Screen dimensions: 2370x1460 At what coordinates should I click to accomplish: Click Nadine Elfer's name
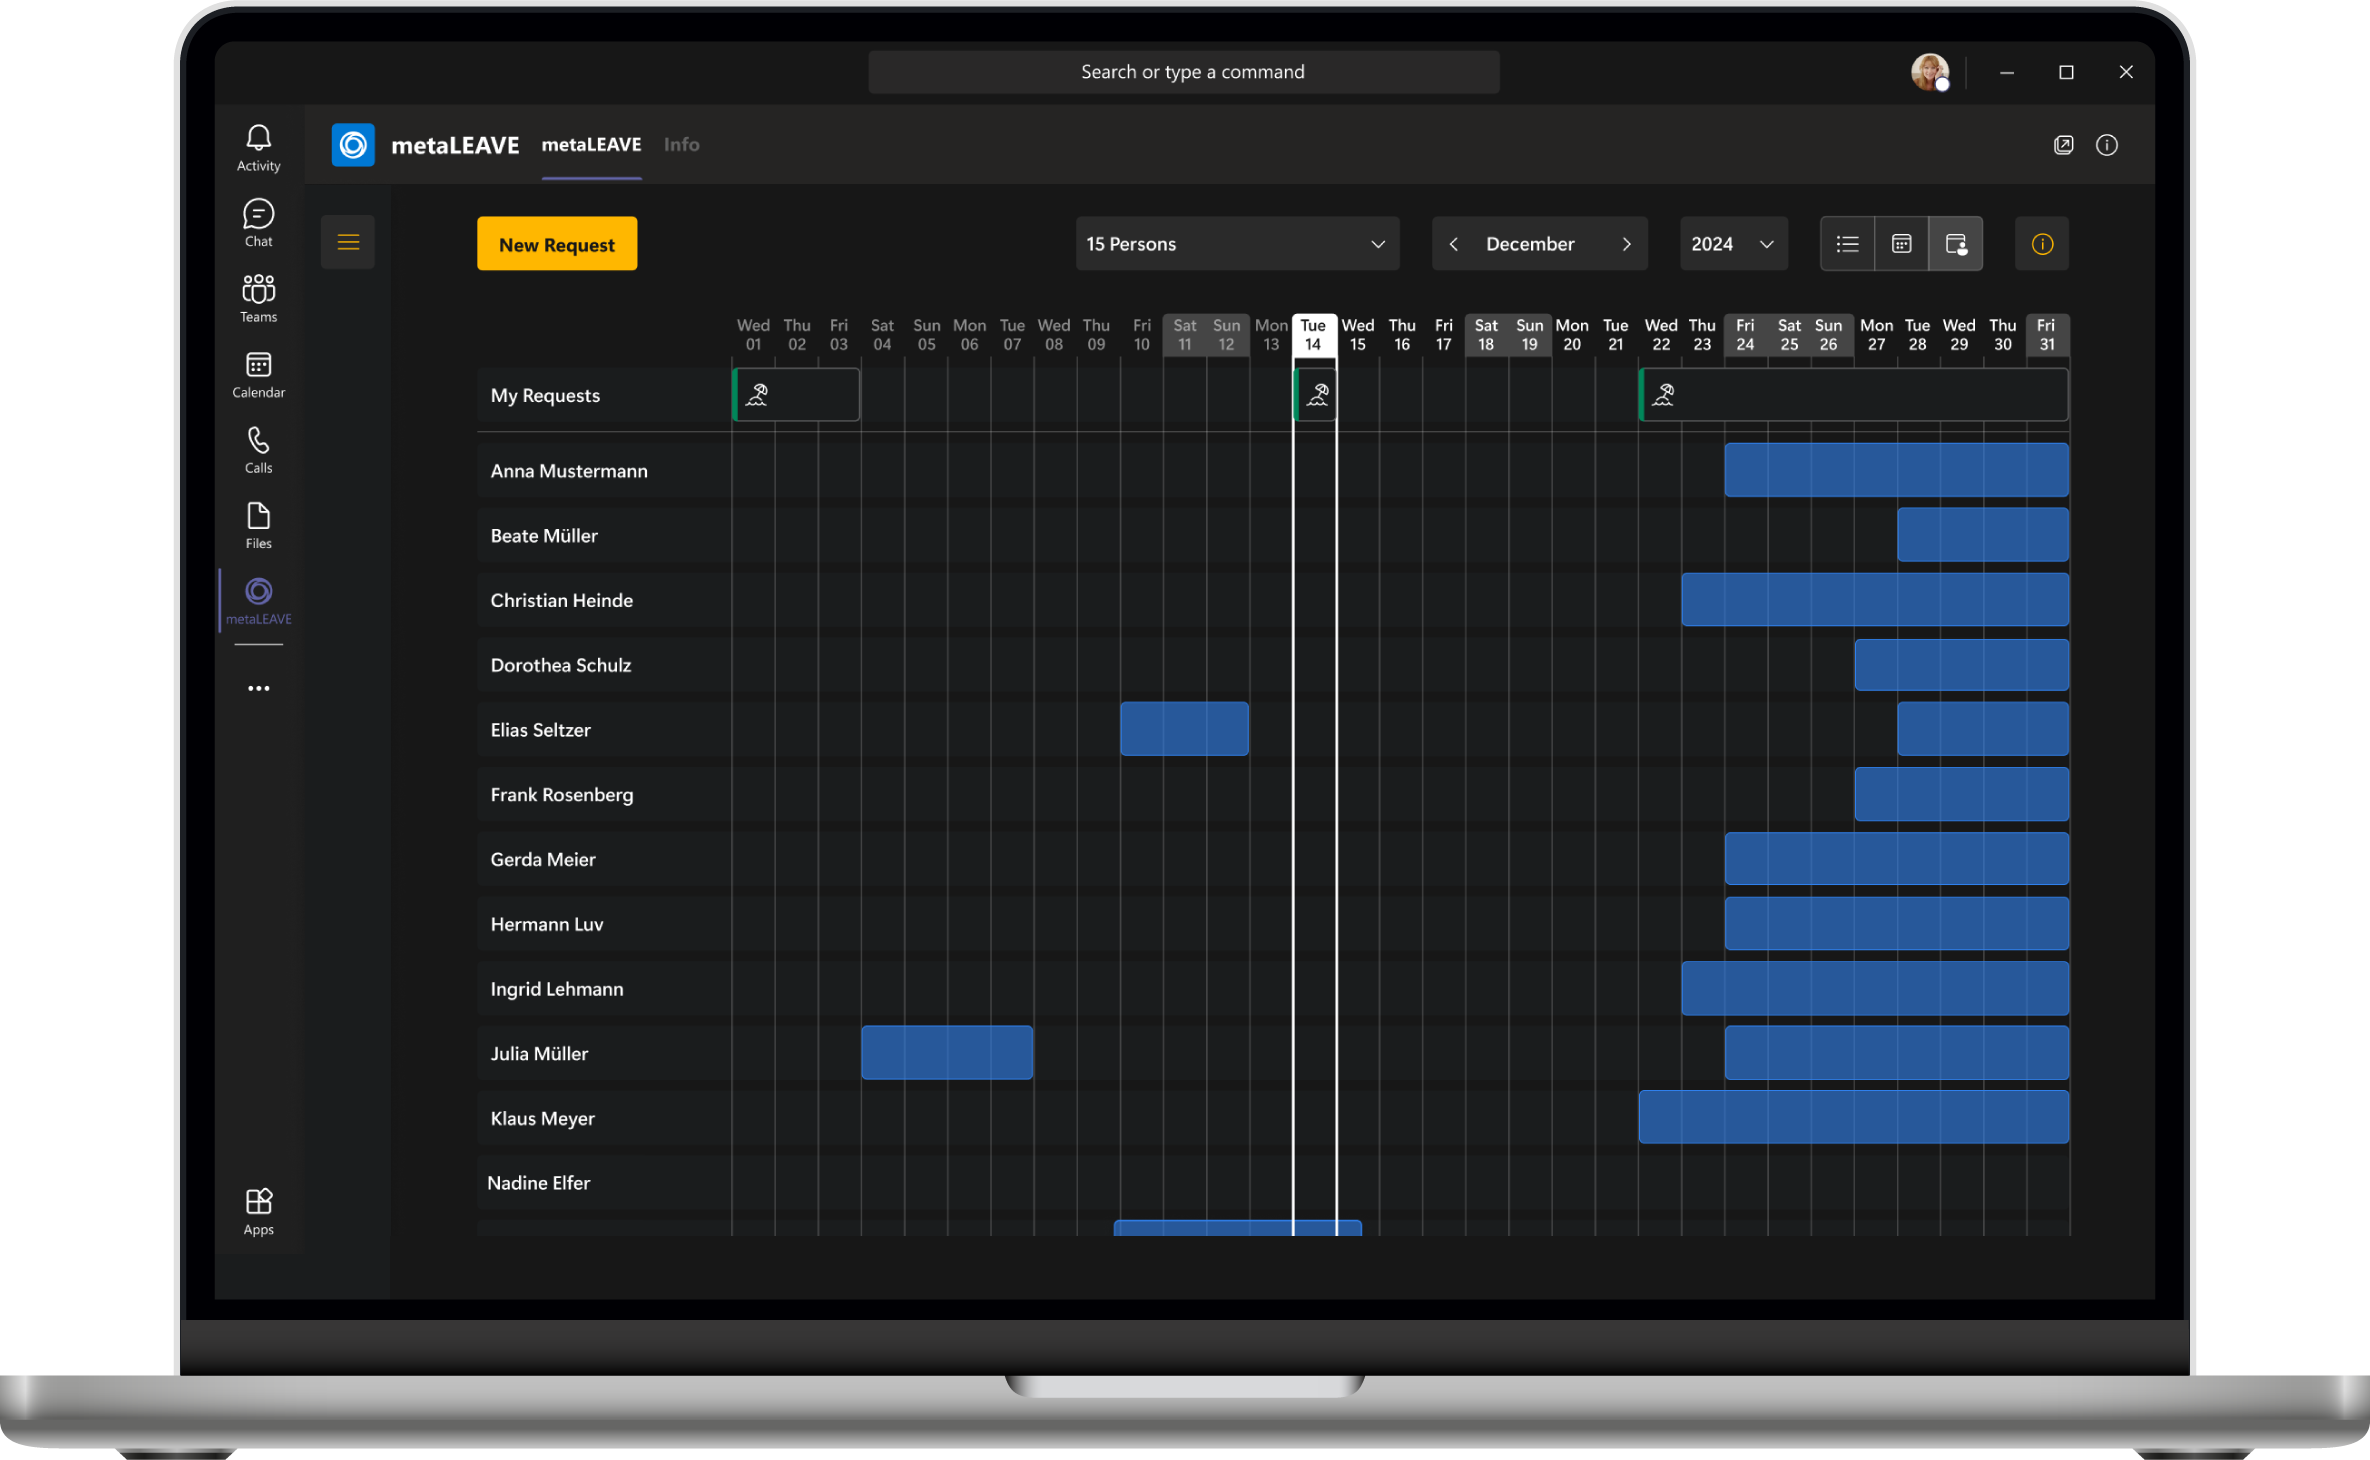pos(538,1183)
